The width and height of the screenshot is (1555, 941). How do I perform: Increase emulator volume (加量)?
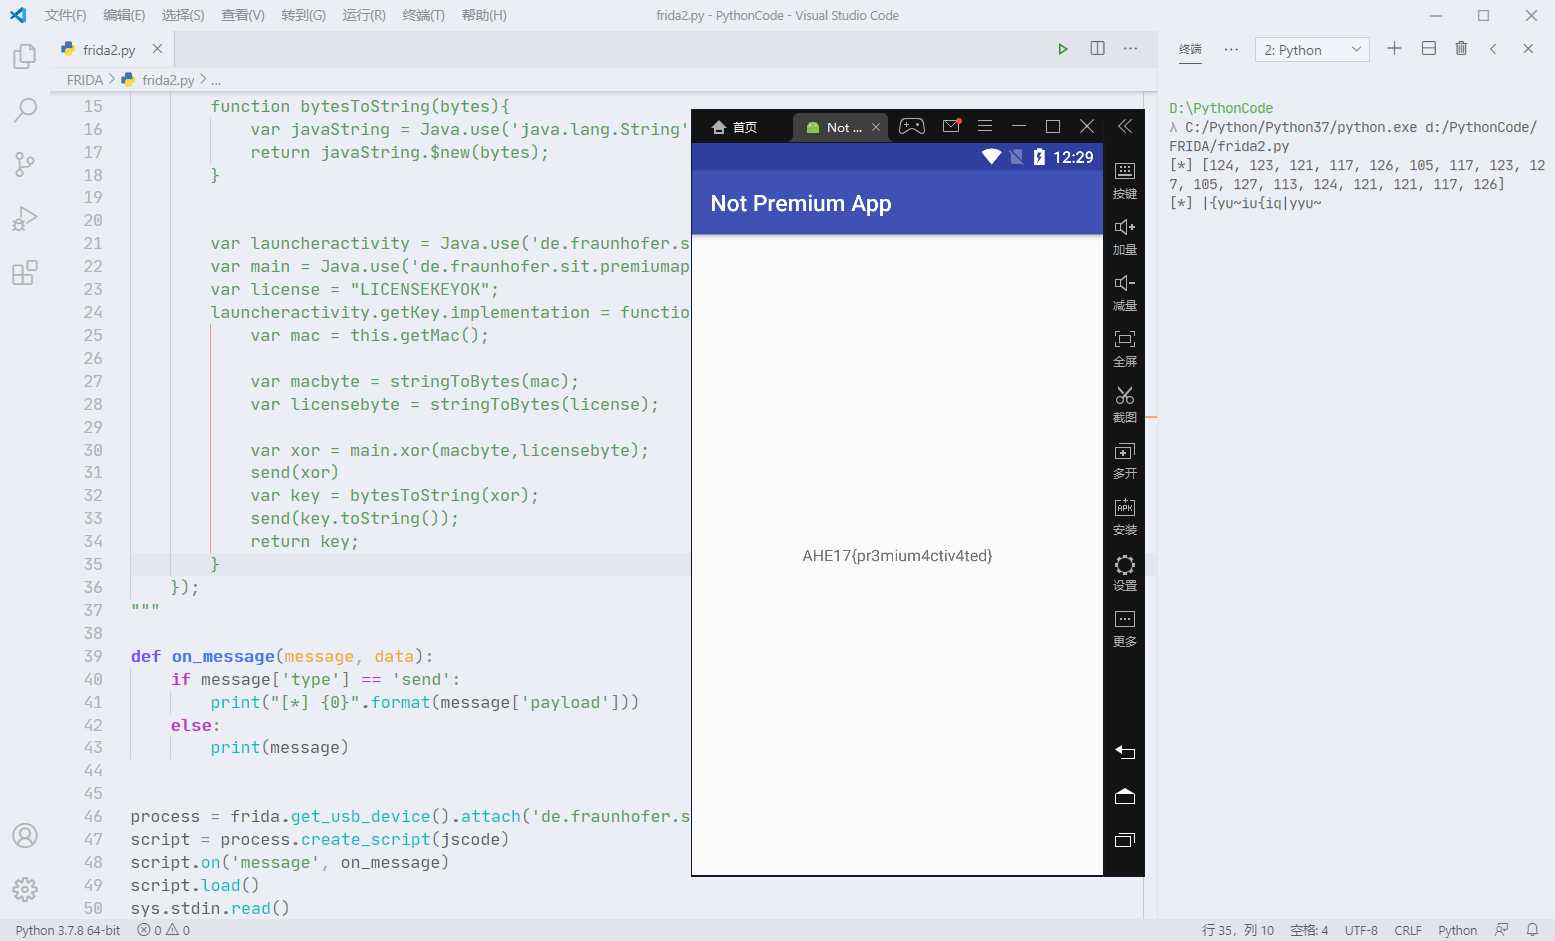pos(1125,236)
